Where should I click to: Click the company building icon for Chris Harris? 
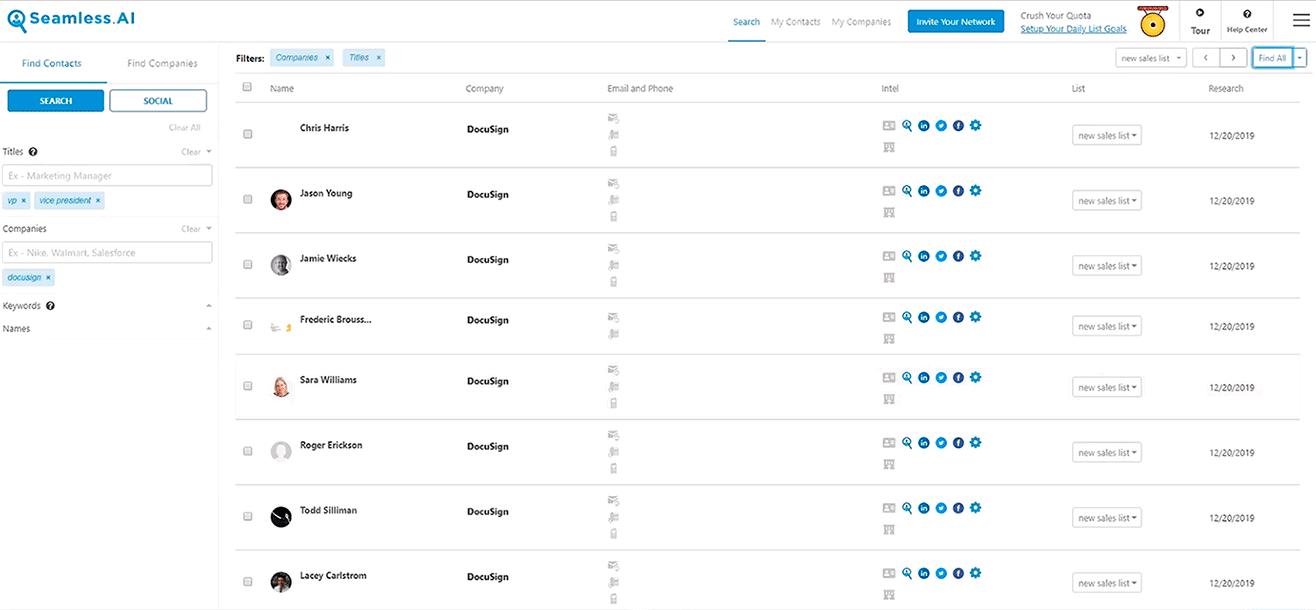889,147
